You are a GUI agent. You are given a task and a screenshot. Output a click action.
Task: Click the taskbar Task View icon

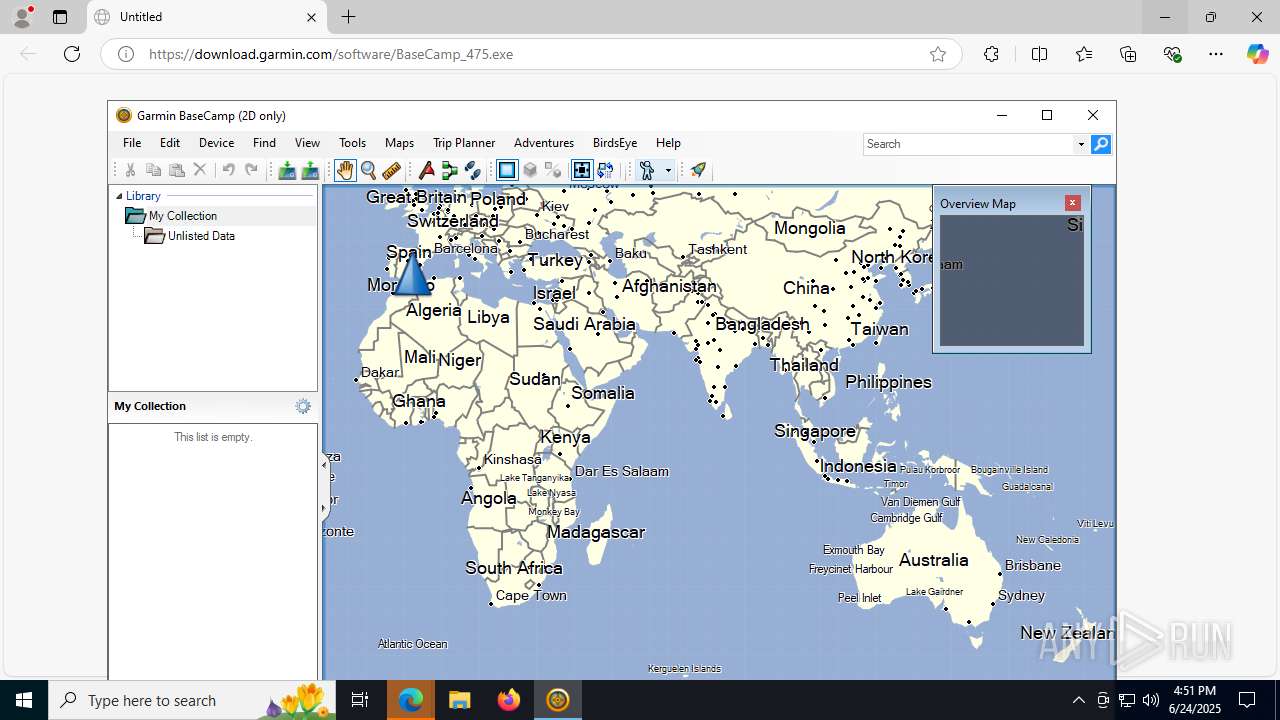(x=360, y=700)
